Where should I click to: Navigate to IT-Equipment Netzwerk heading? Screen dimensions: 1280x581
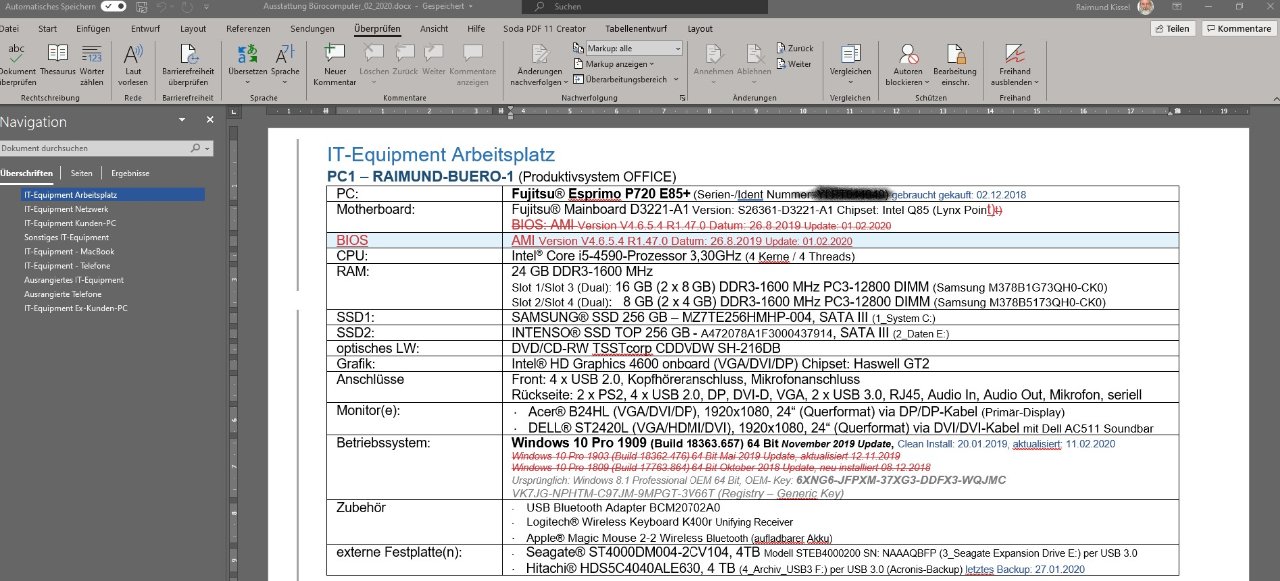pos(66,209)
